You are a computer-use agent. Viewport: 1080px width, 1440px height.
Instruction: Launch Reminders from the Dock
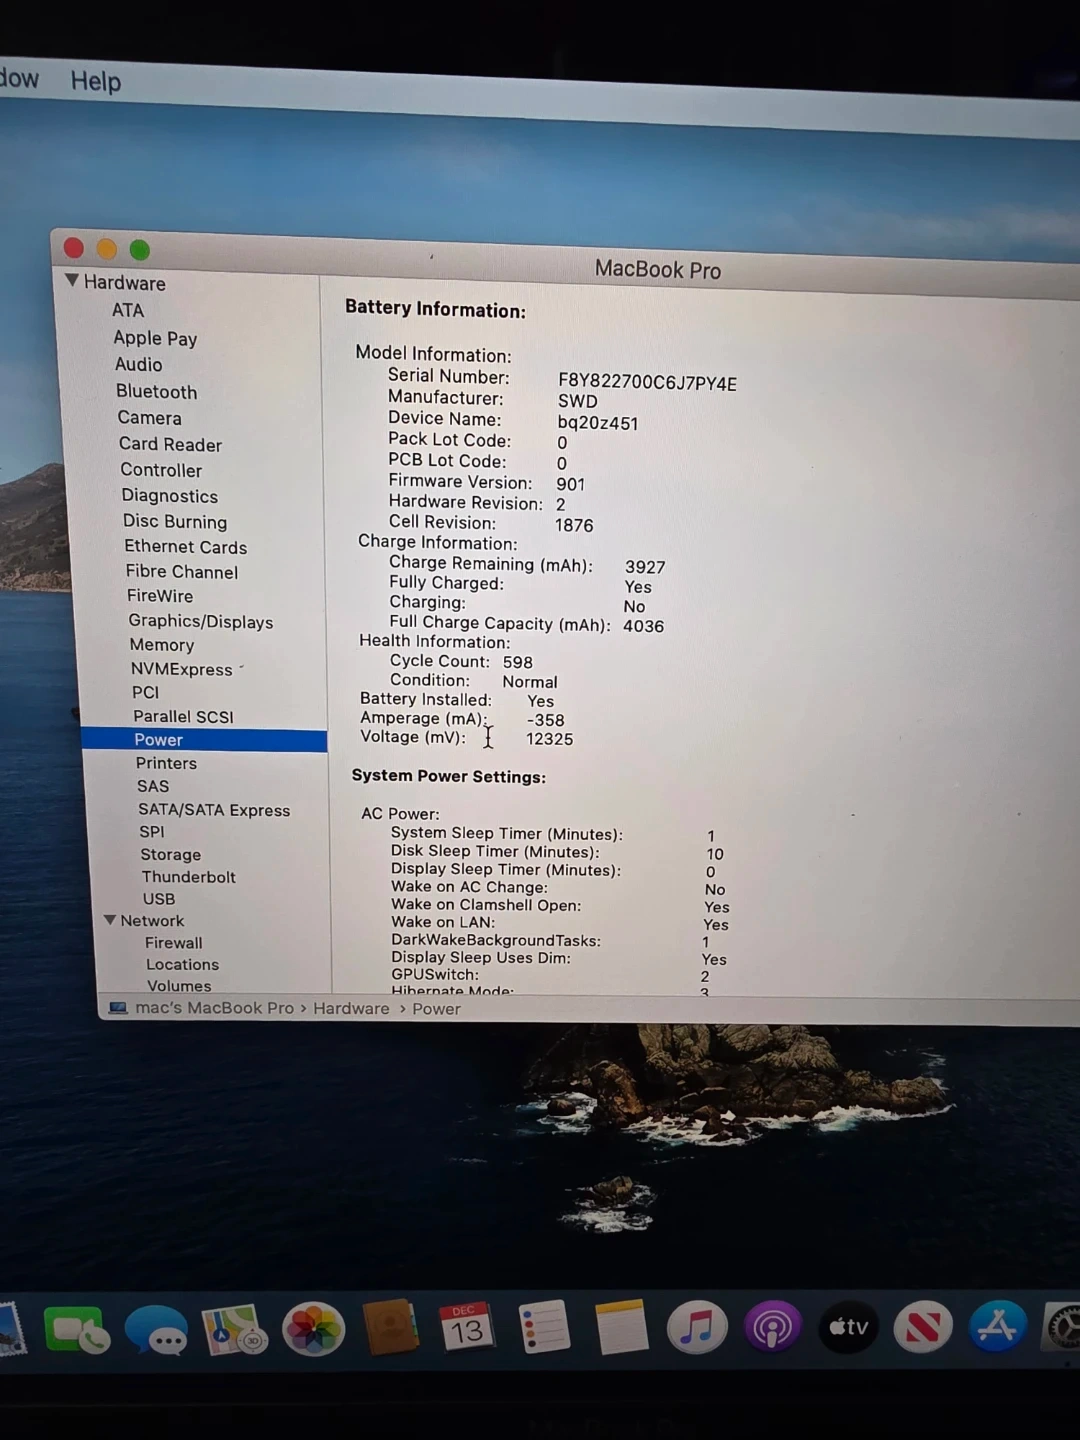544,1327
